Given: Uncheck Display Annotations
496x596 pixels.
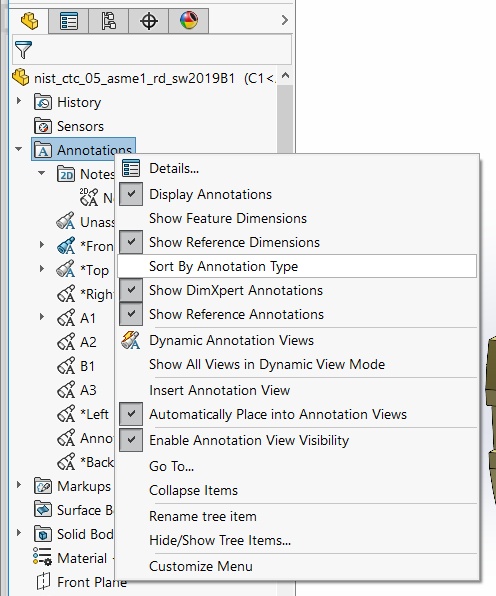Looking at the screenshot, I should [131, 194].
